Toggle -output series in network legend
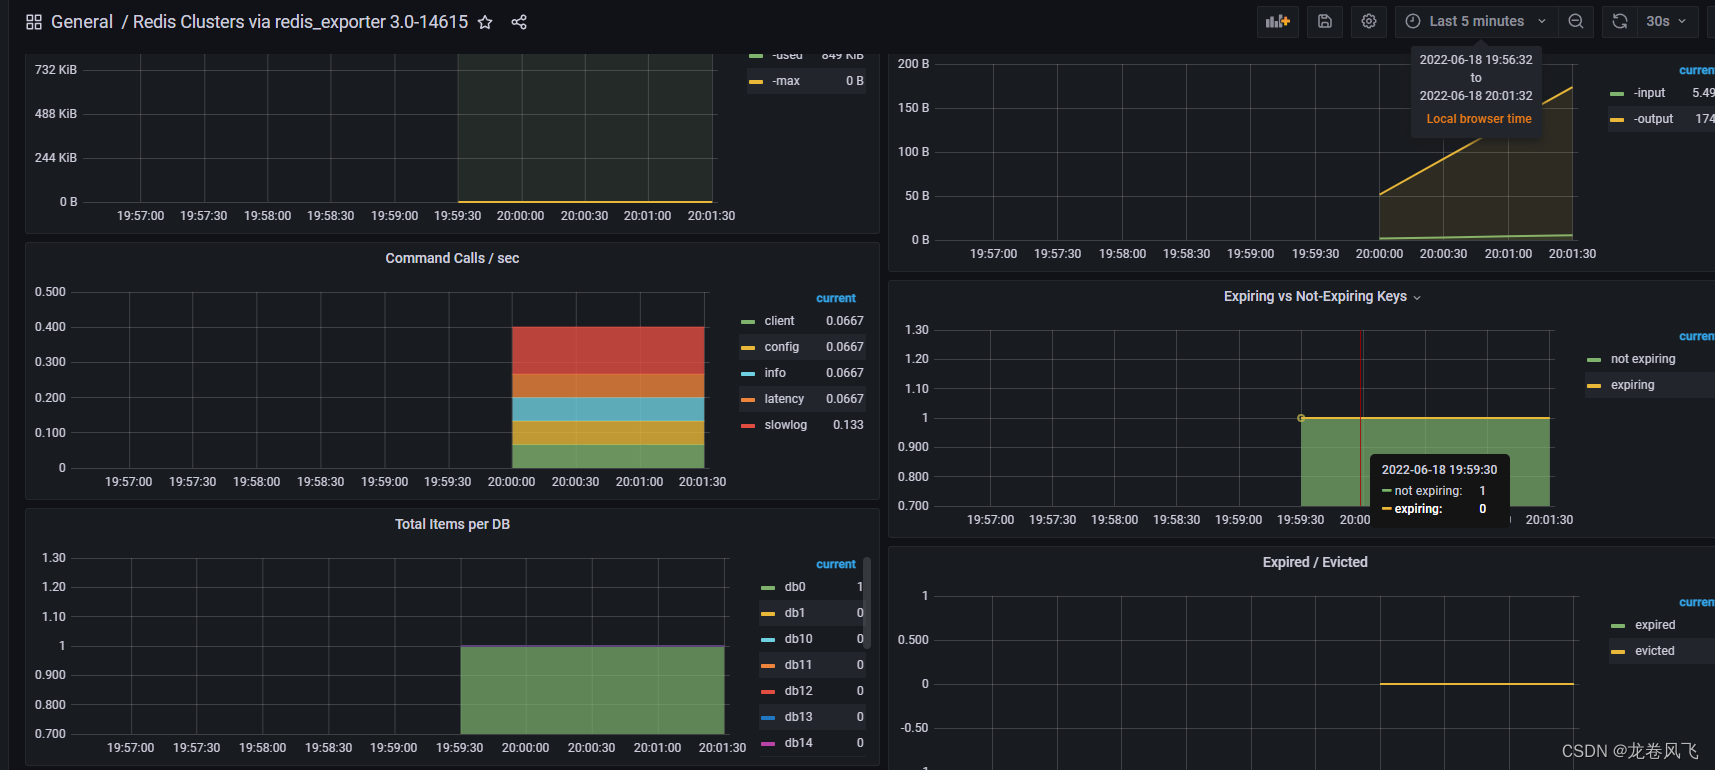1715x770 pixels. (1653, 119)
